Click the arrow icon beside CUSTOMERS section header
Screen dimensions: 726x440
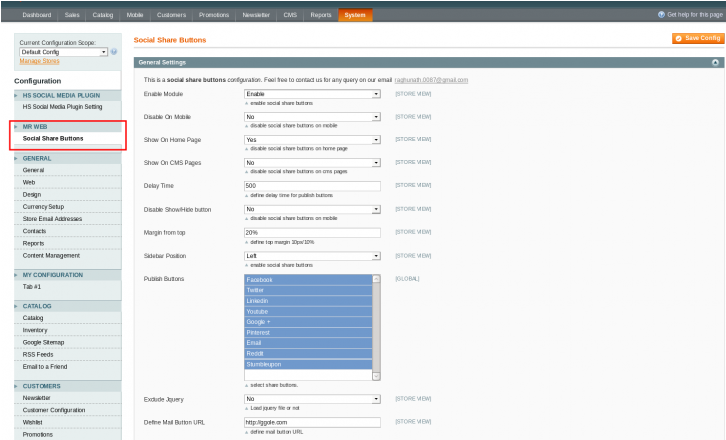tap(16, 386)
